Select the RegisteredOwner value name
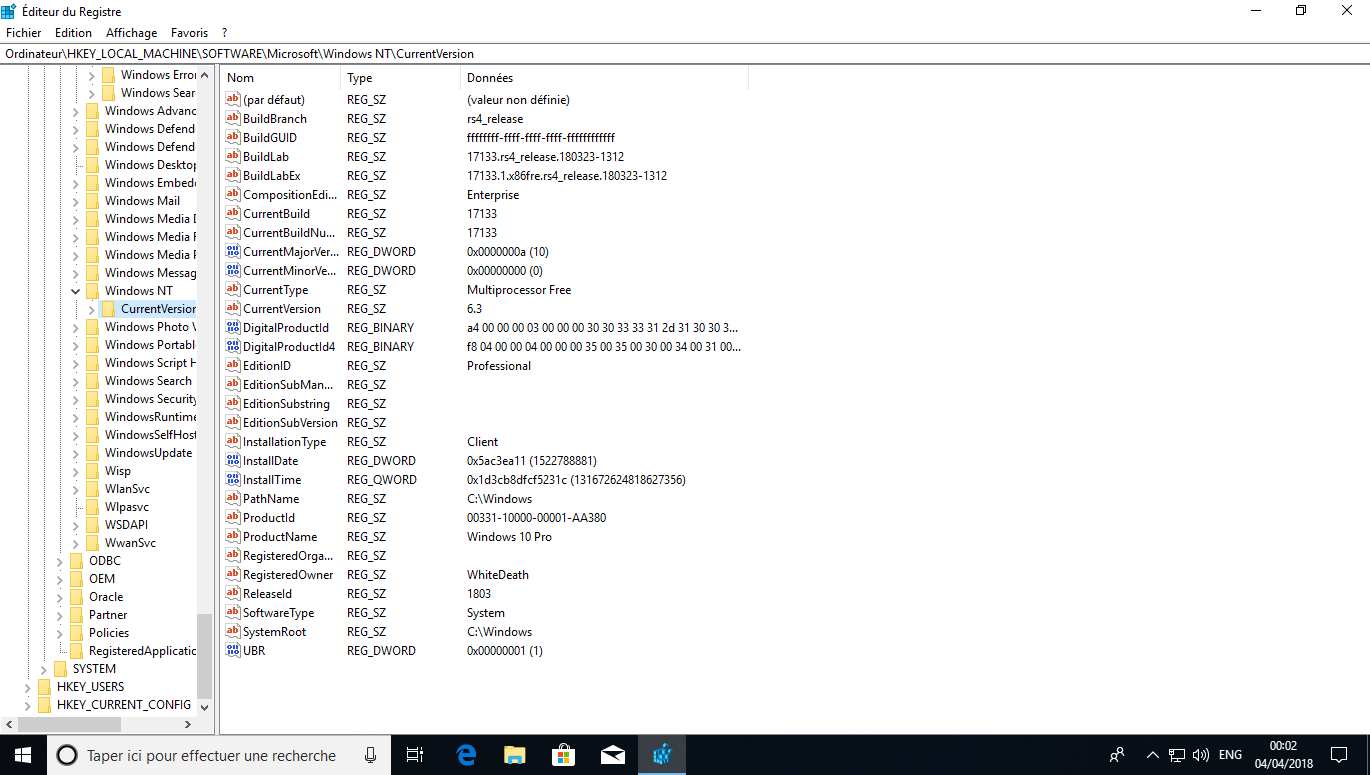This screenshot has width=1370, height=775. click(x=288, y=575)
